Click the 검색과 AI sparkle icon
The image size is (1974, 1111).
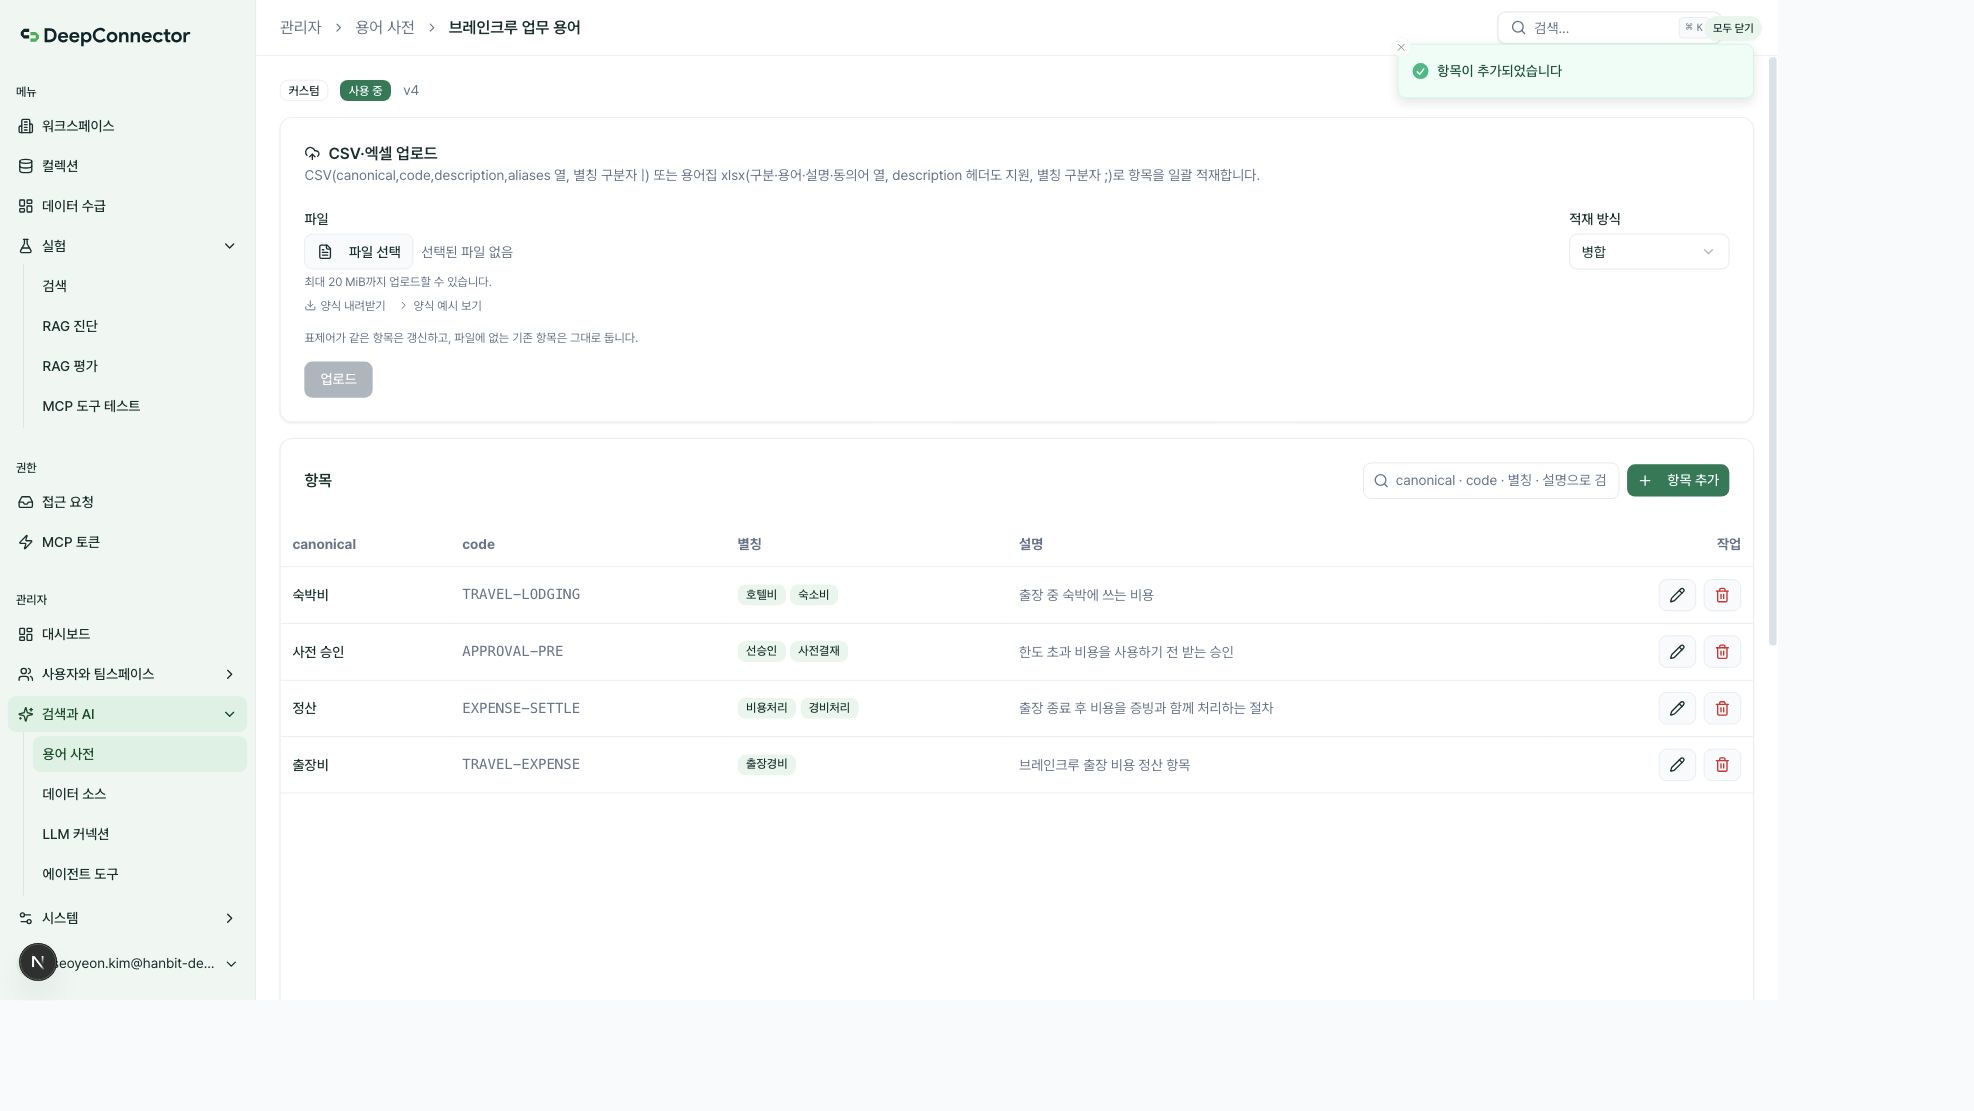[x=26, y=714]
